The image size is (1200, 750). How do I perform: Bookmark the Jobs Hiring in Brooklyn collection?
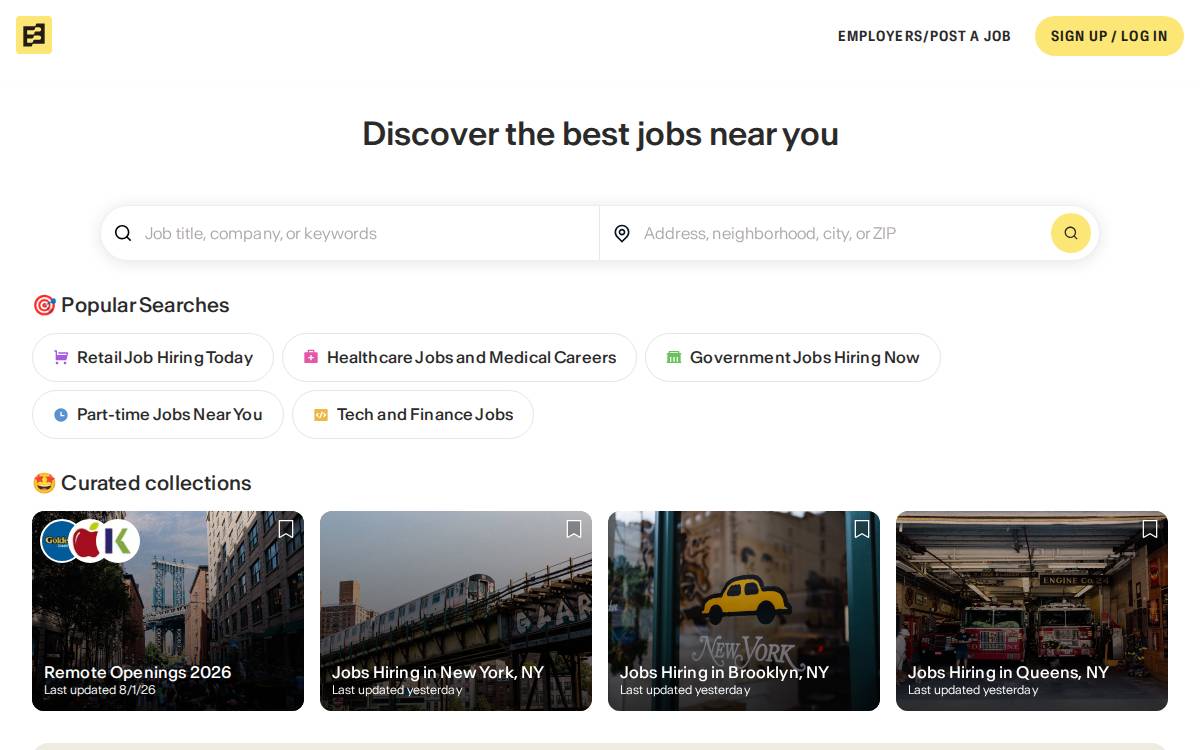click(862, 529)
